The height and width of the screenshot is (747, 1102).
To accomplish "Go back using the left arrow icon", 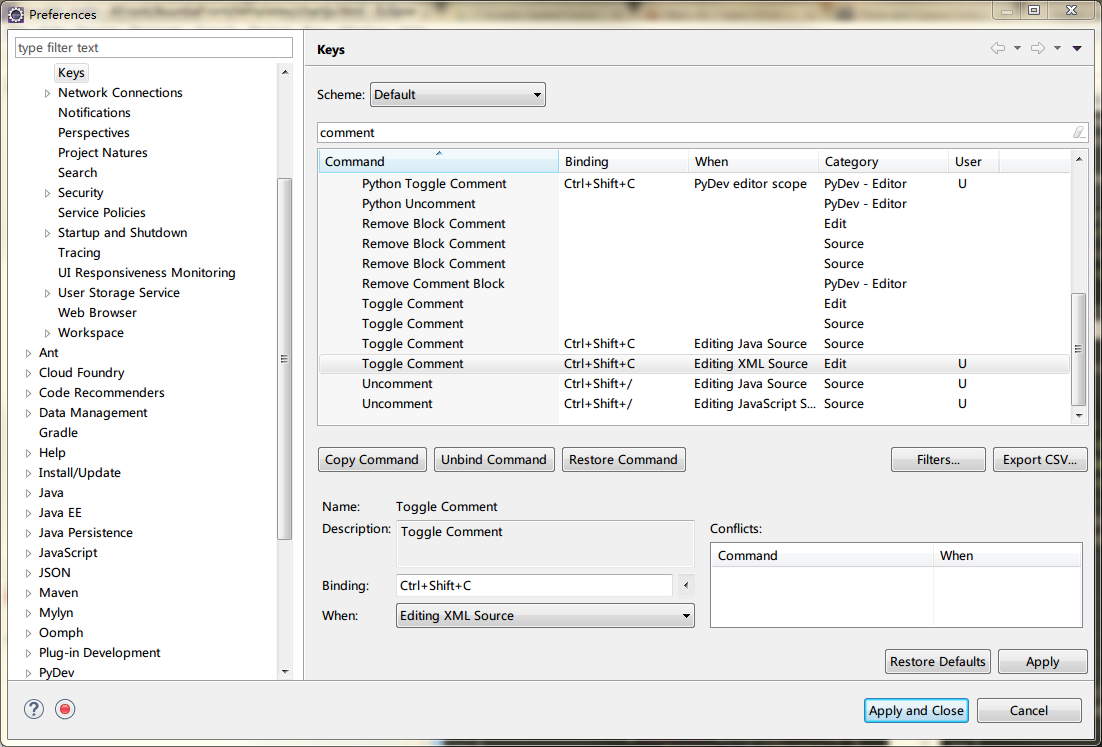I will pos(997,48).
